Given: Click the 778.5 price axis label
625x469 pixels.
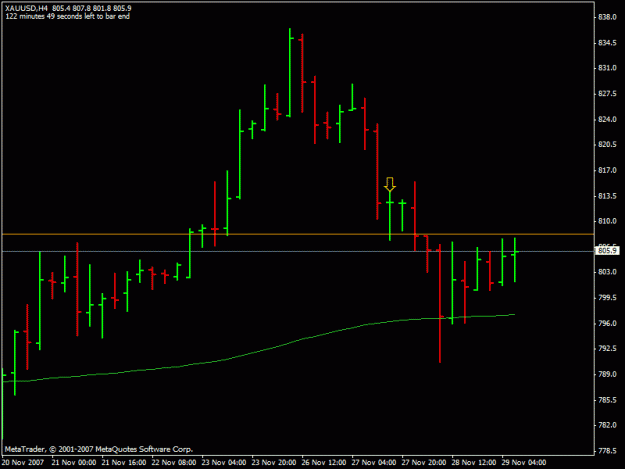Looking at the screenshot, I should 607,451.
